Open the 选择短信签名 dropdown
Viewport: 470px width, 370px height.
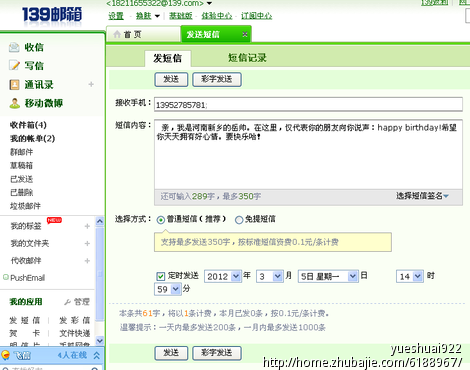tap(422, 196)
